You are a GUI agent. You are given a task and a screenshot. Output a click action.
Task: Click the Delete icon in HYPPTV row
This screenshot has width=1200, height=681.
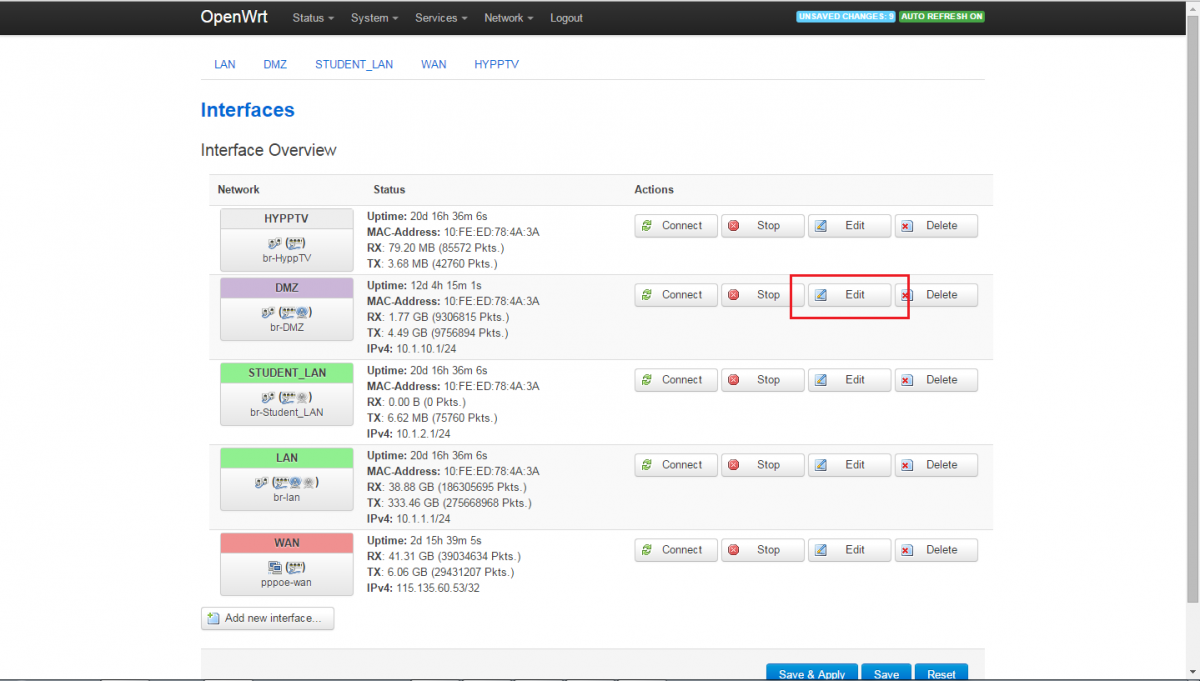pyautogui.click(x=907, y=226)
